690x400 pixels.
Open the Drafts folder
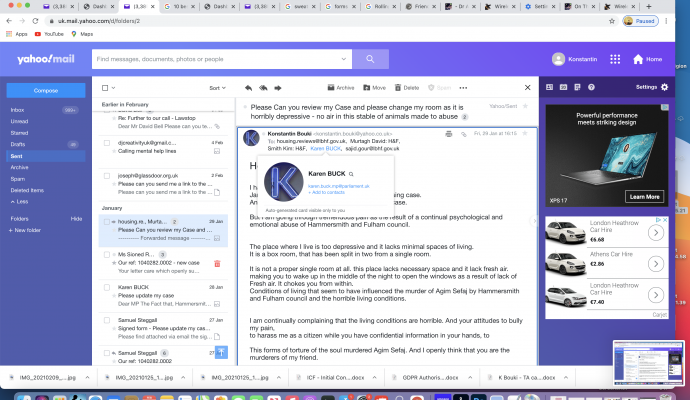tap(19, 144)
